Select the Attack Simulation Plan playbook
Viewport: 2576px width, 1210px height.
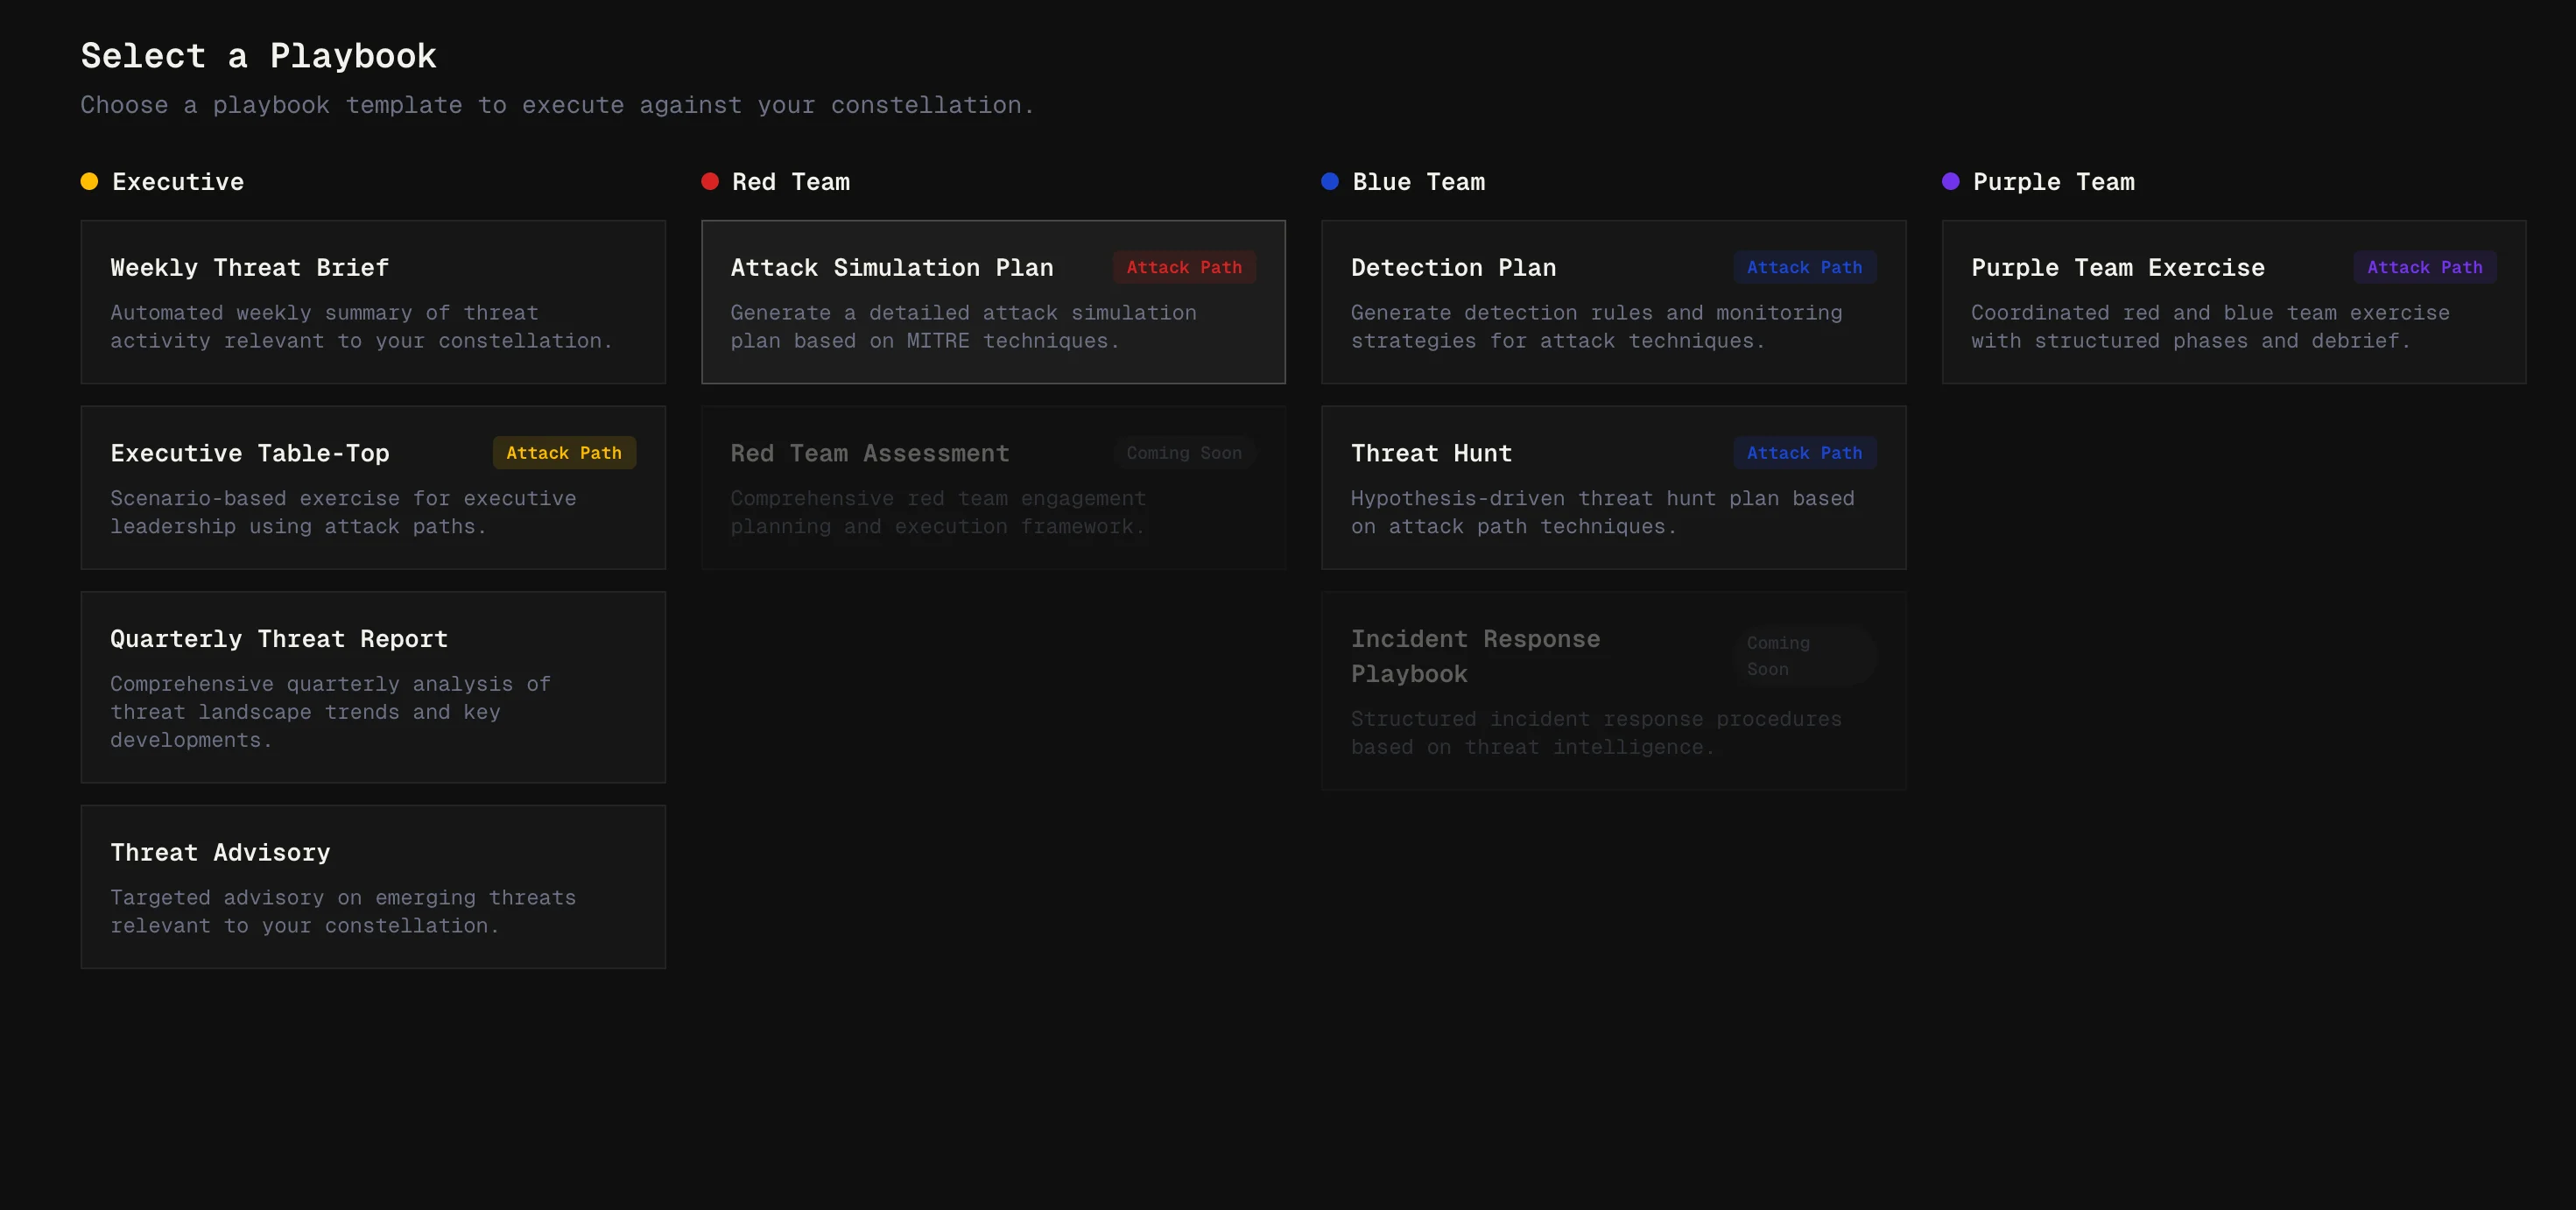[x=993, y=301]
